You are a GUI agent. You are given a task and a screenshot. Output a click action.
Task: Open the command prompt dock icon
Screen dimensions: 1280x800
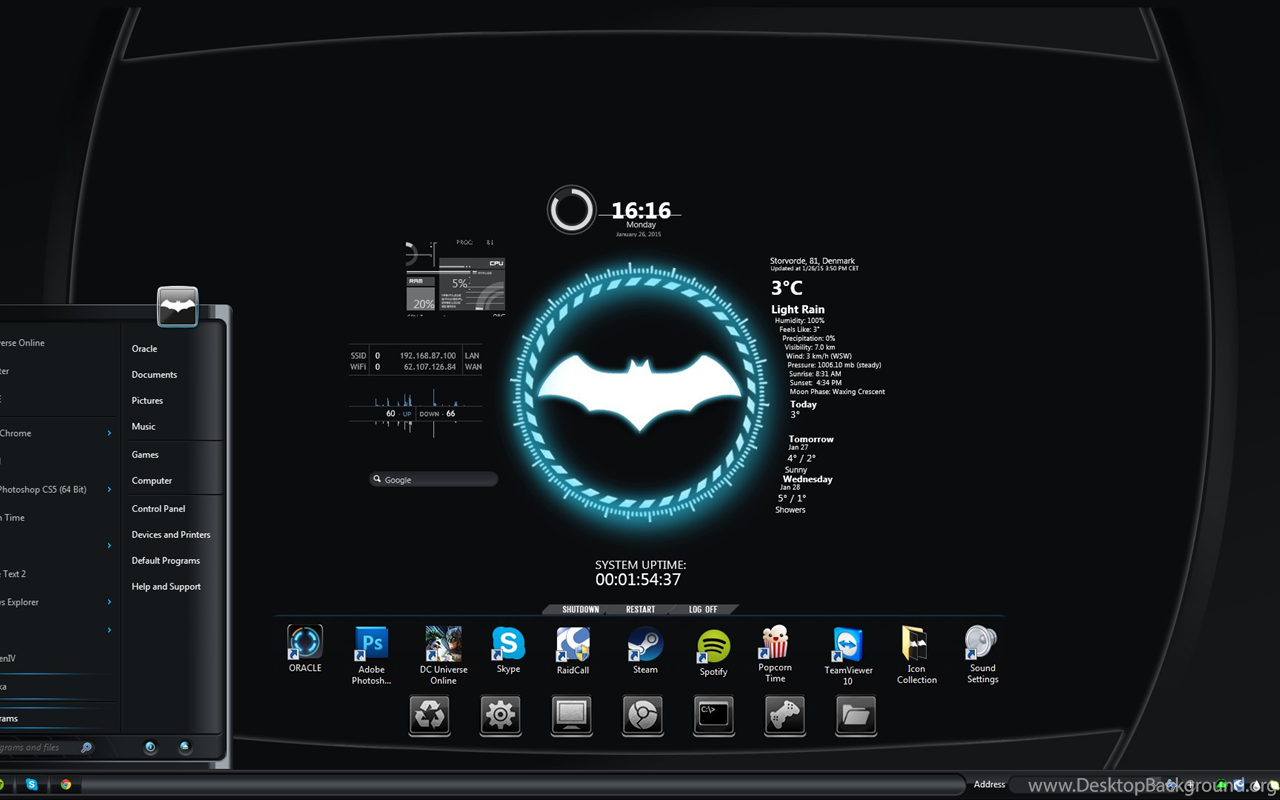(714, 716)
